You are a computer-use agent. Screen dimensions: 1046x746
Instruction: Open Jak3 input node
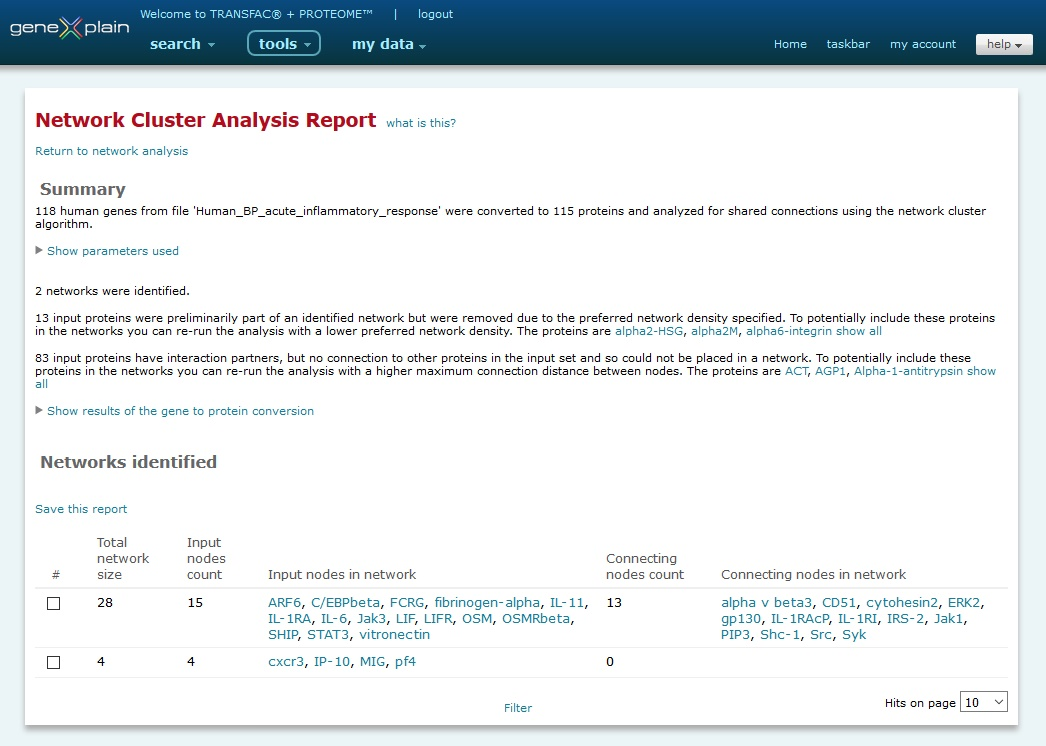371,619
